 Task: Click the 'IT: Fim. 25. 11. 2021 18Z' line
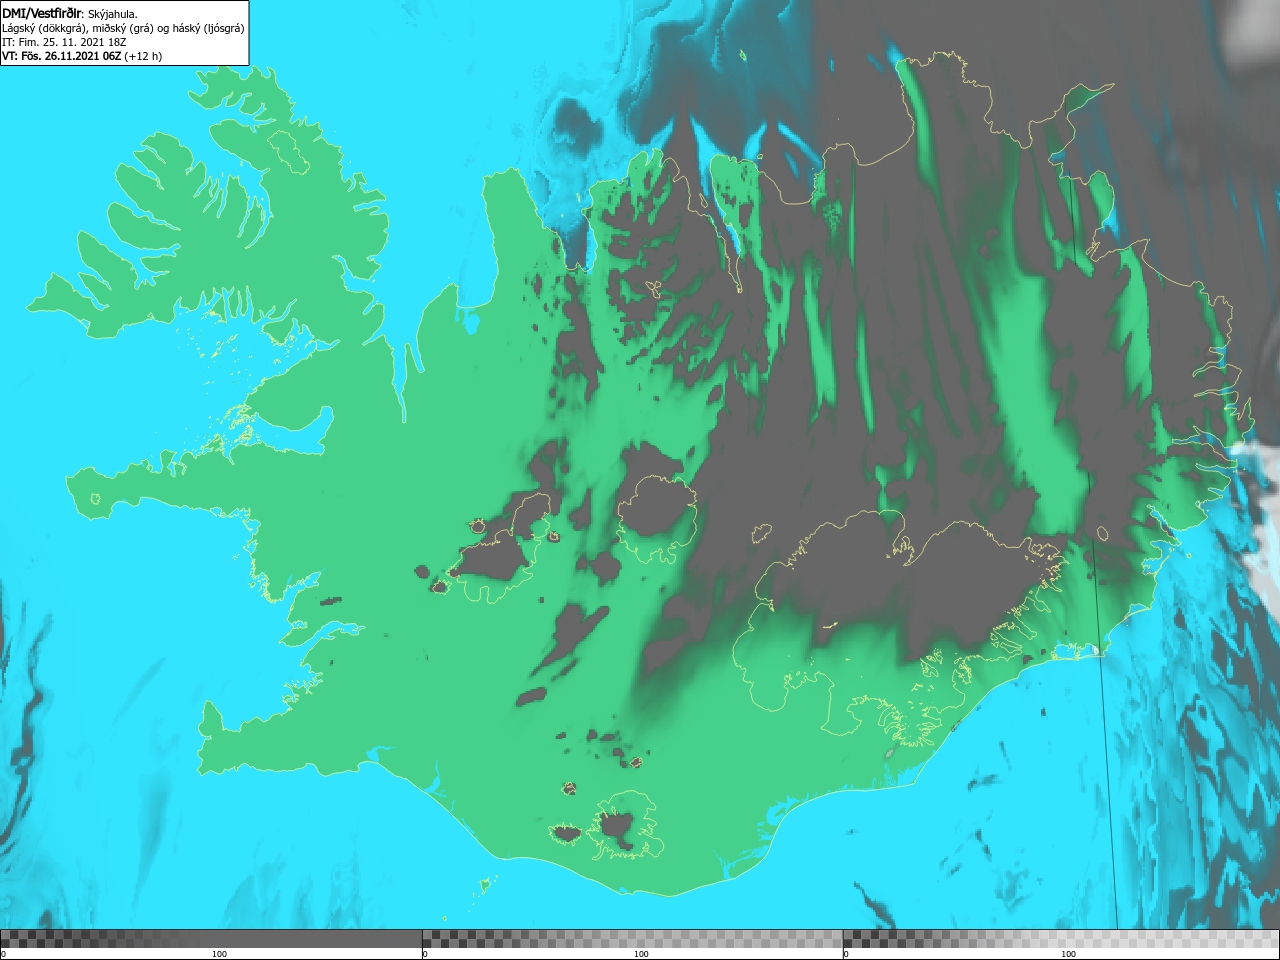click(64, 42)
